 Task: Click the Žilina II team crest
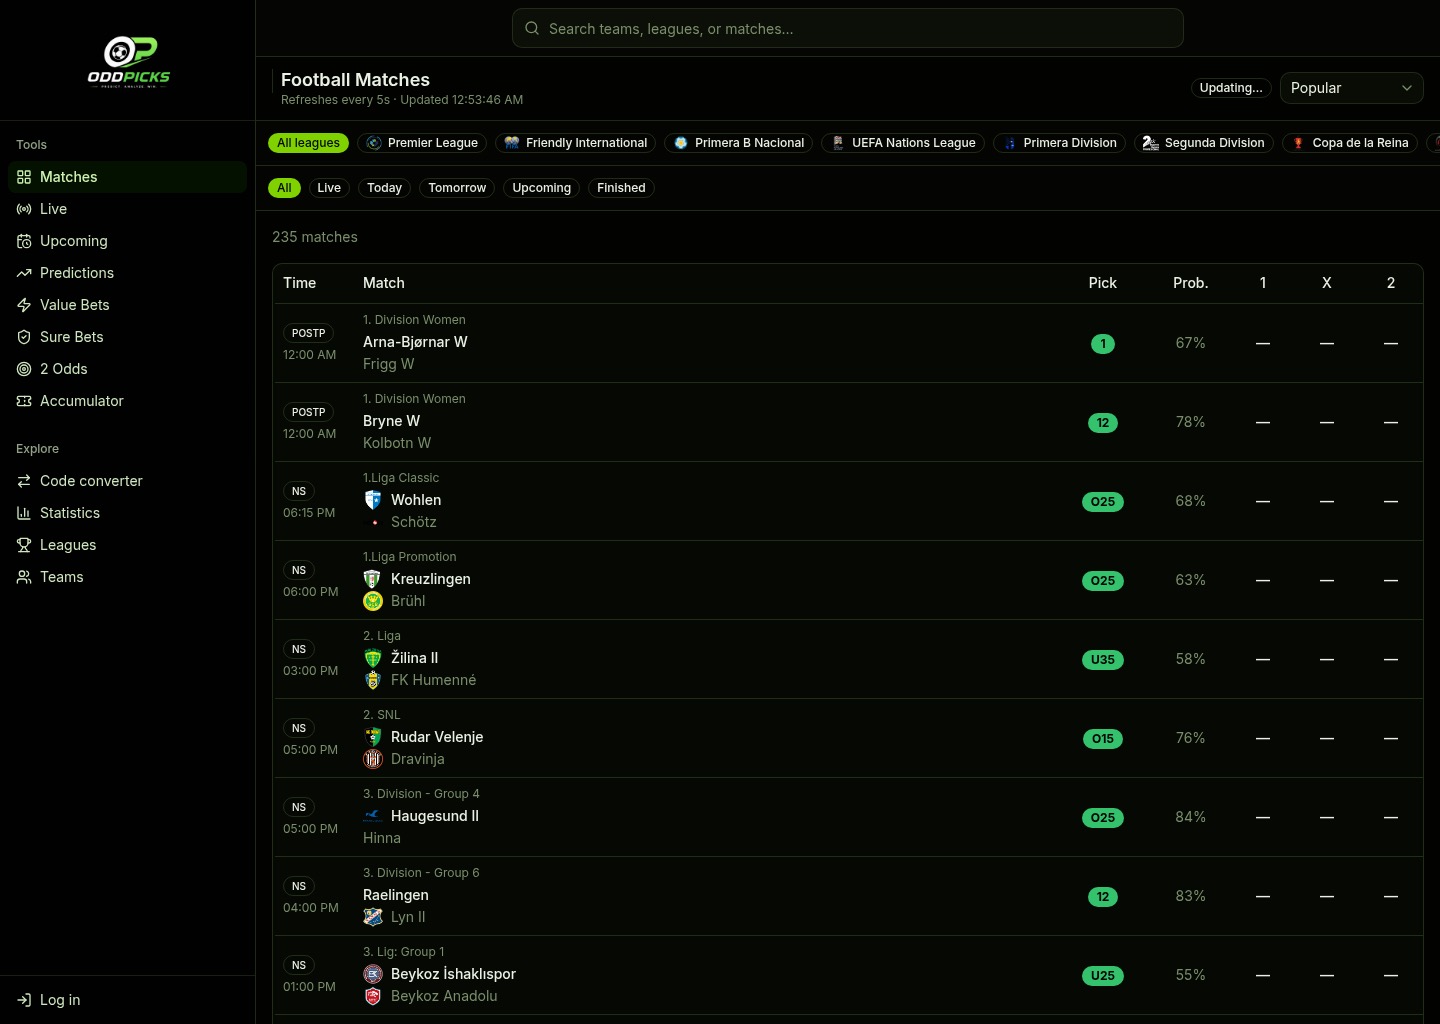click(373, 658)
